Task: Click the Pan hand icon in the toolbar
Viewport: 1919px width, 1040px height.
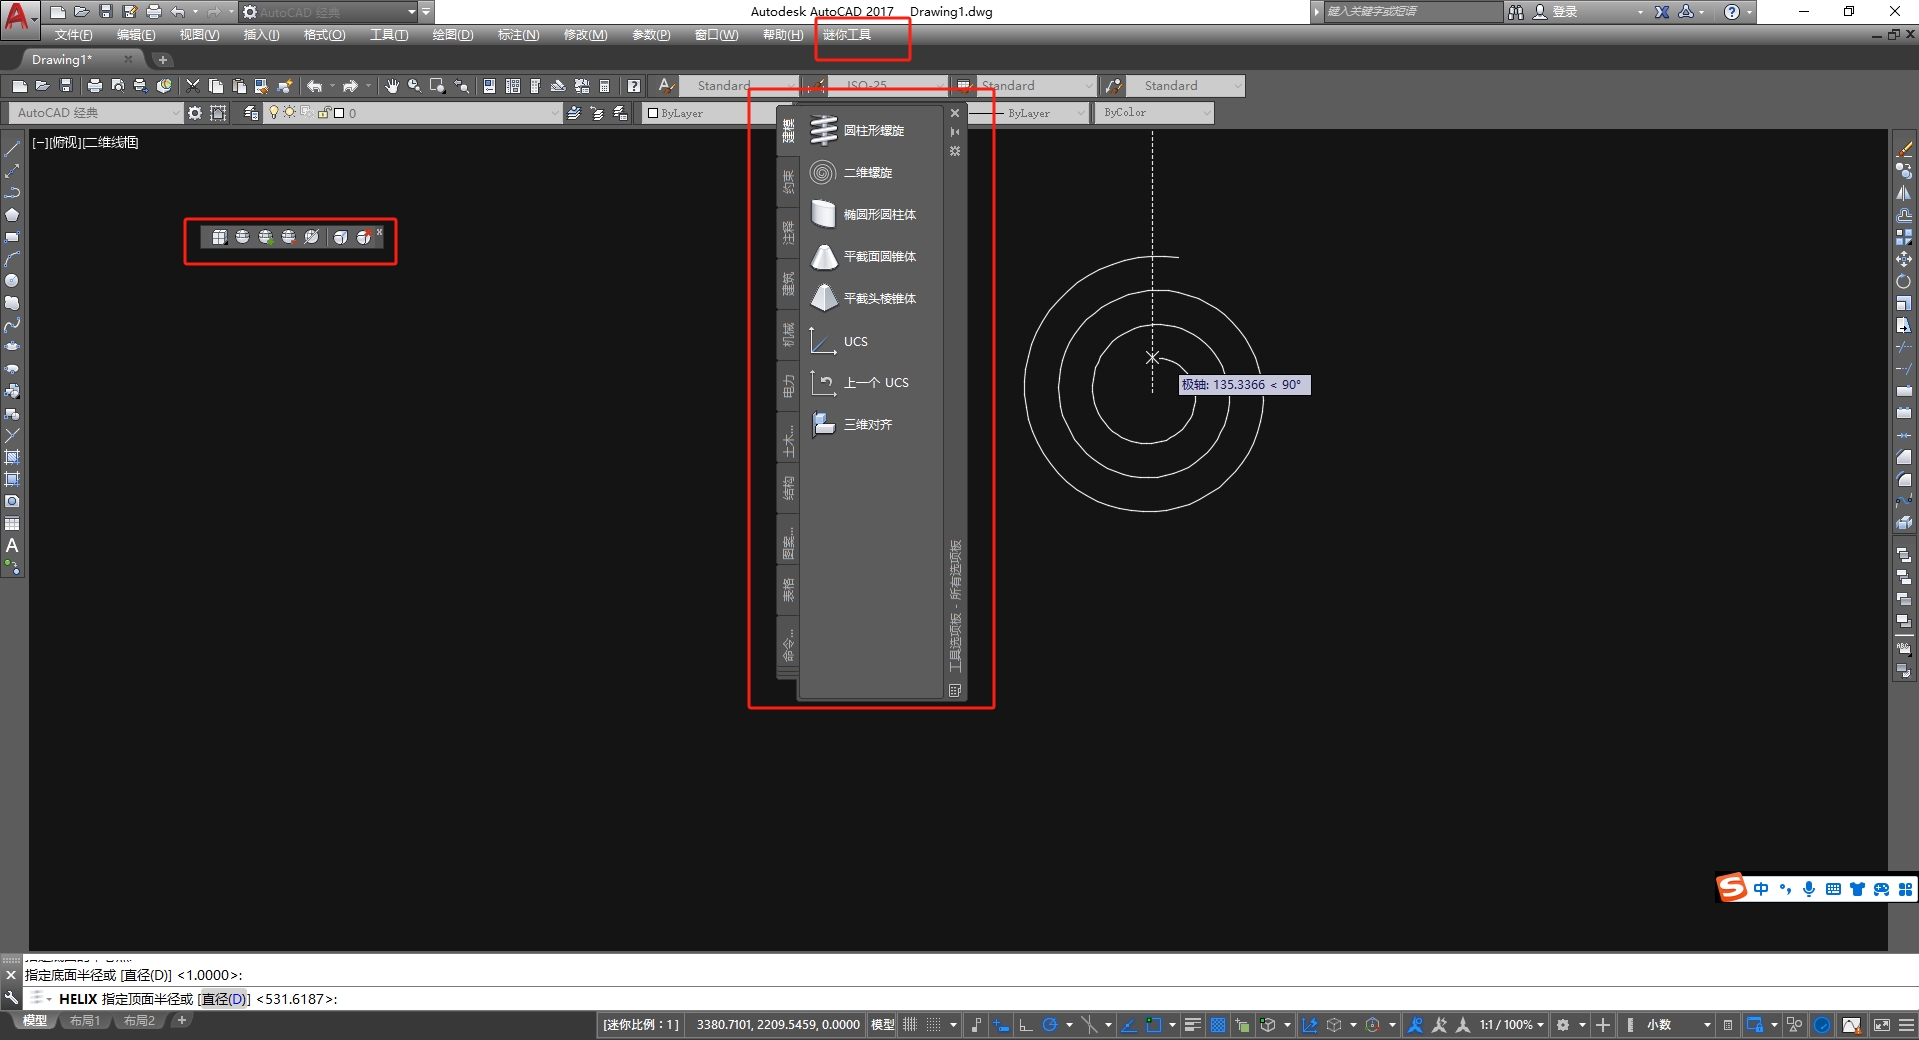Action: tap(391, 86)
